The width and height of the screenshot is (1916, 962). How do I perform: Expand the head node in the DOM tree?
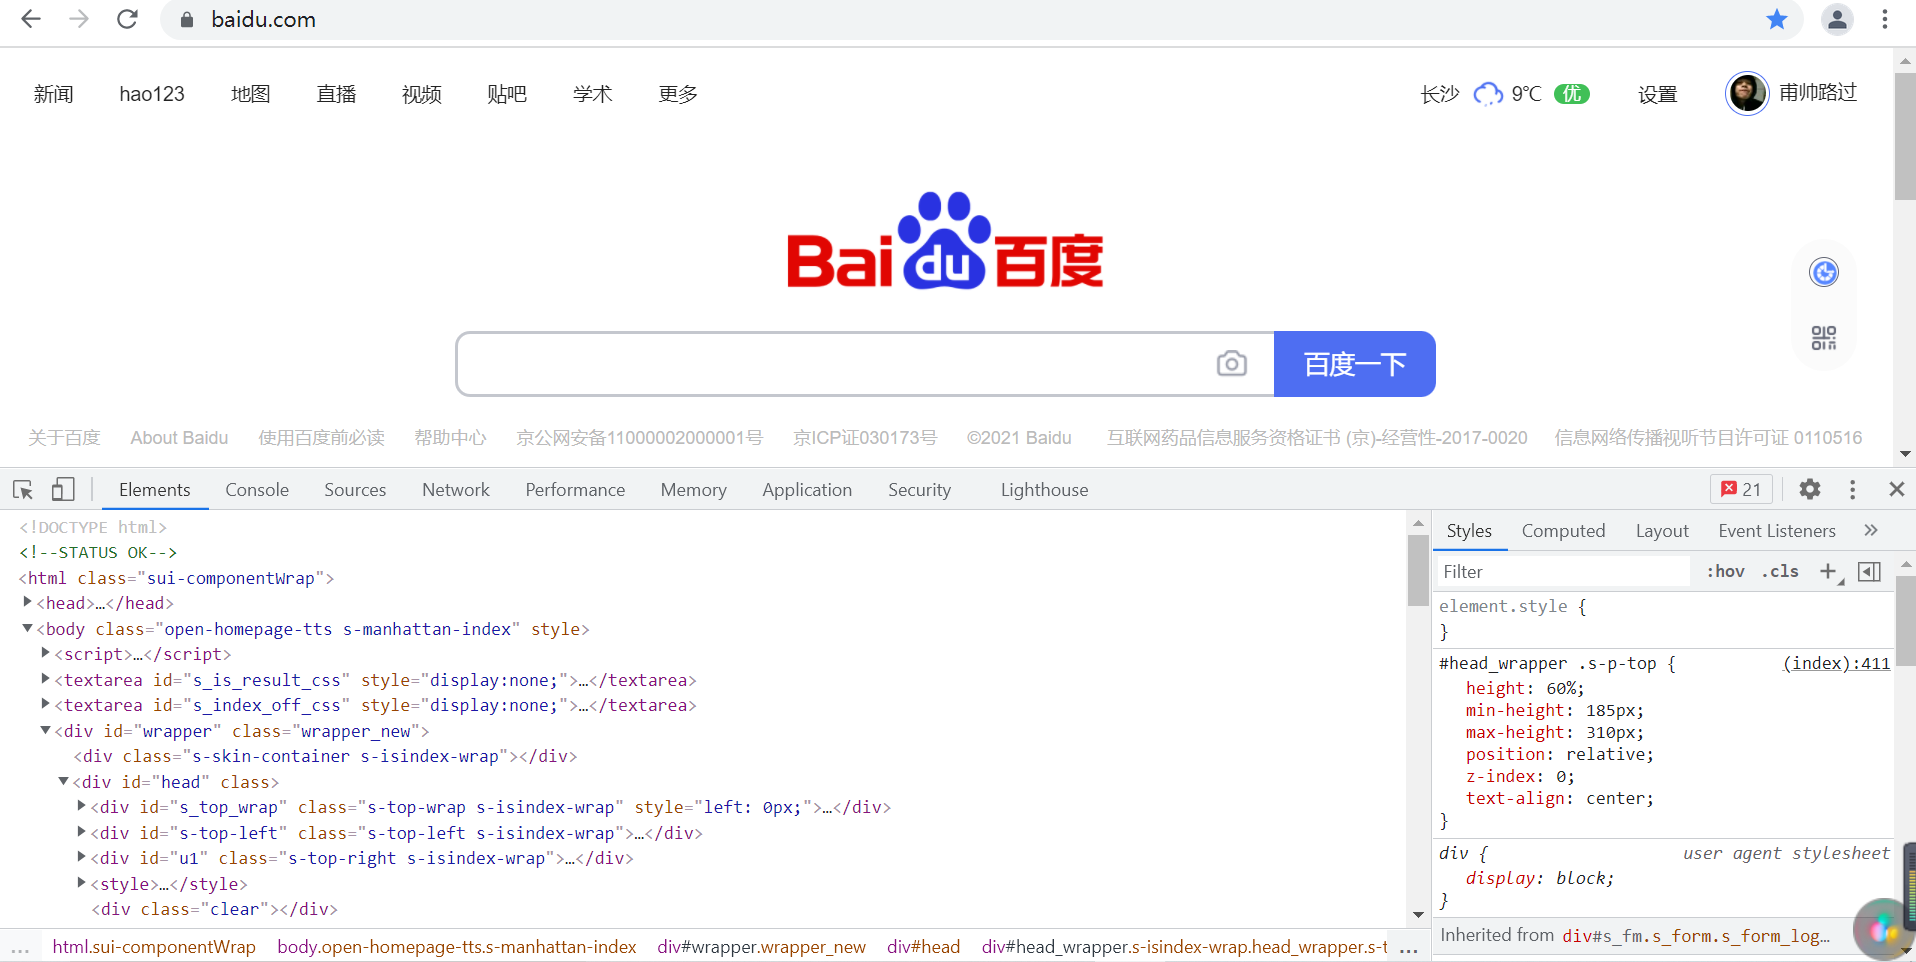coord(28,602)
